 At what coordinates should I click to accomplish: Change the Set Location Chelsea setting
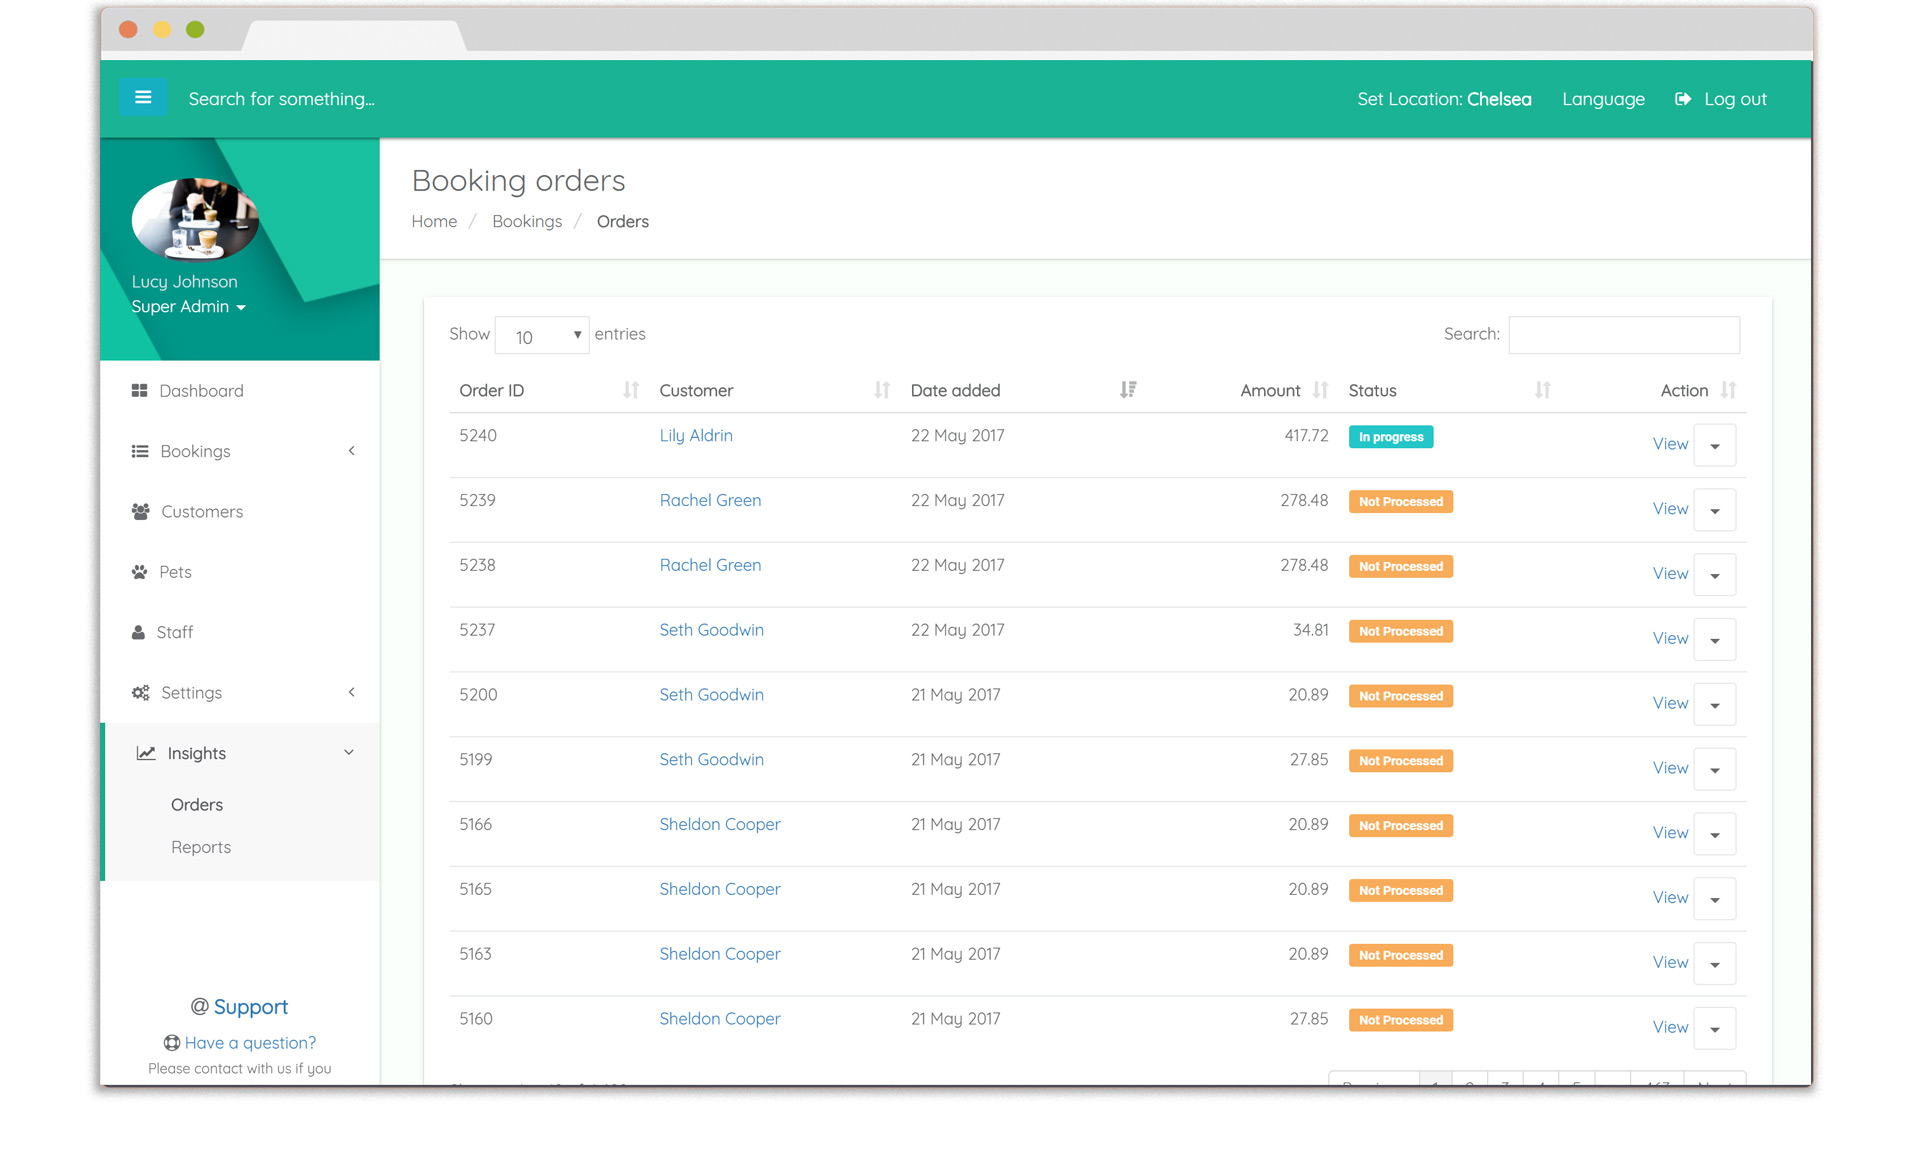coord(1444,99)
